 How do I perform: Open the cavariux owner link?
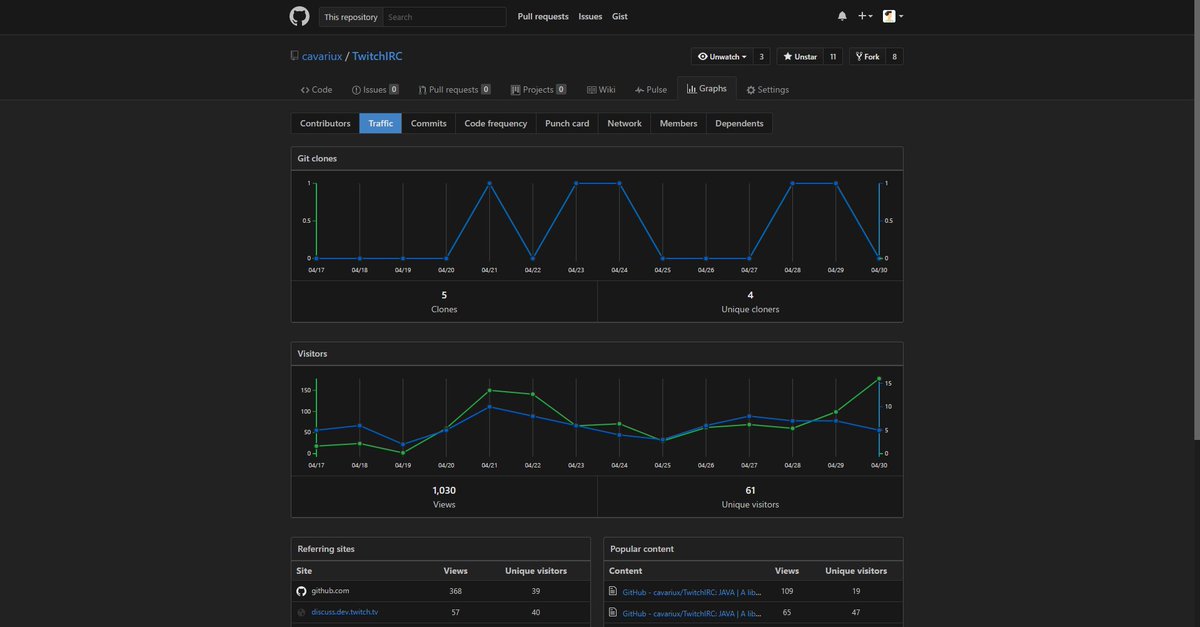tap(322, 57)
